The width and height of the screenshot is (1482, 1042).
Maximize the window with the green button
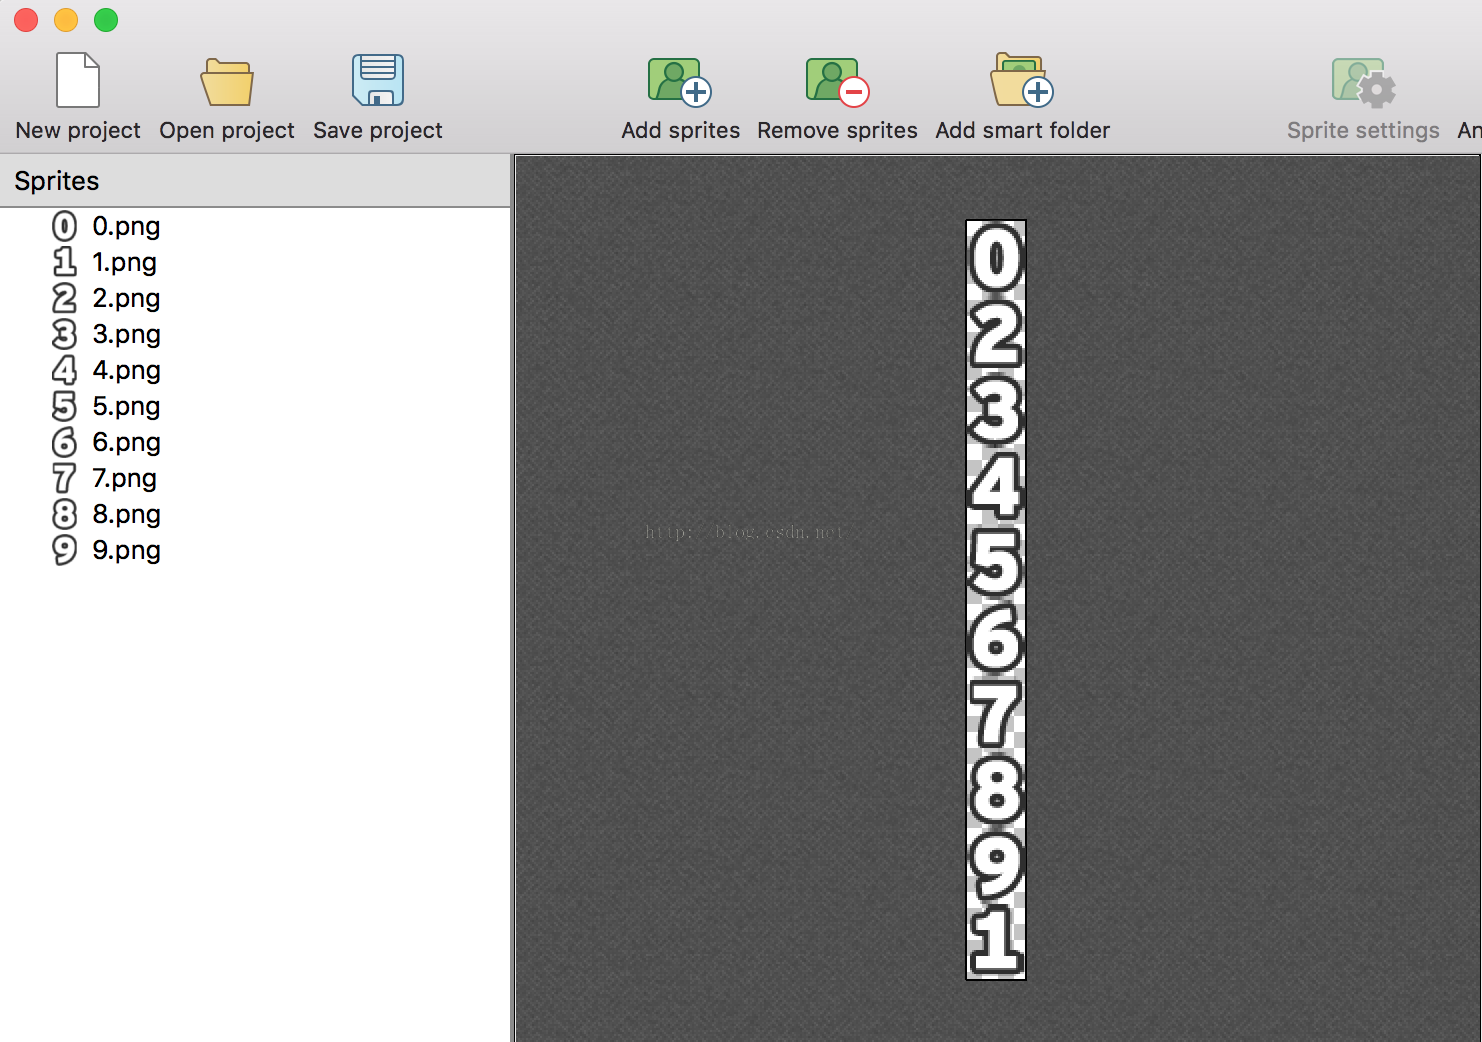coord(106,20)
